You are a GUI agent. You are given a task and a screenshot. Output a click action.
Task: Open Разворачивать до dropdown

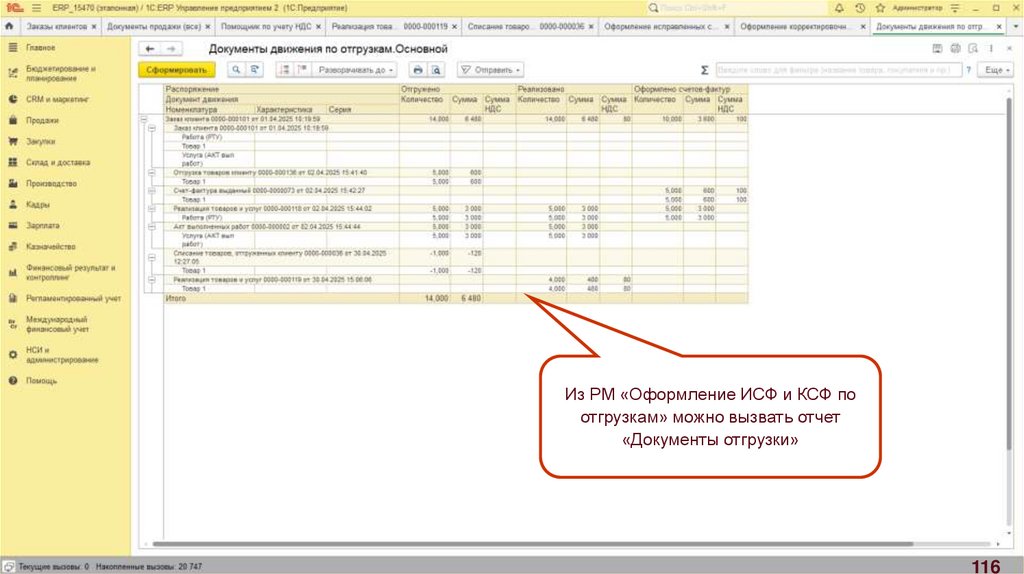pos(355,70)
